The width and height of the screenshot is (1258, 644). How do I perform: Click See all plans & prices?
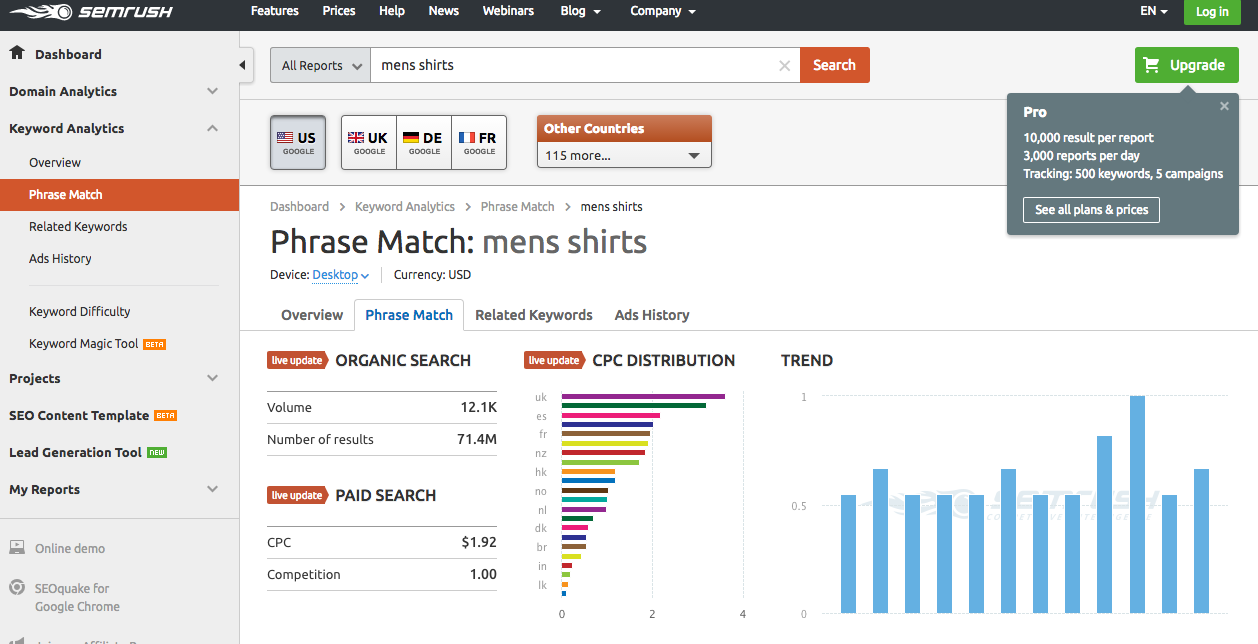(1091, 210)
